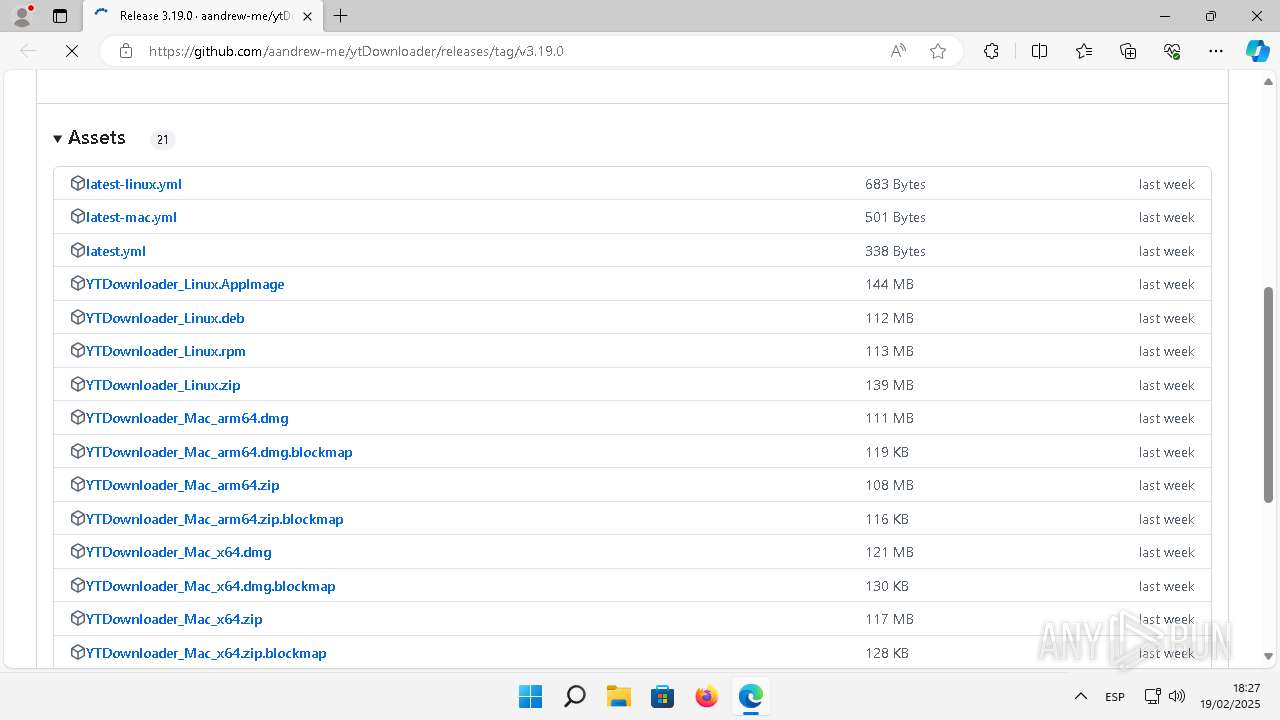Download YTDownloader_Linux.deb

pos(165,318)
